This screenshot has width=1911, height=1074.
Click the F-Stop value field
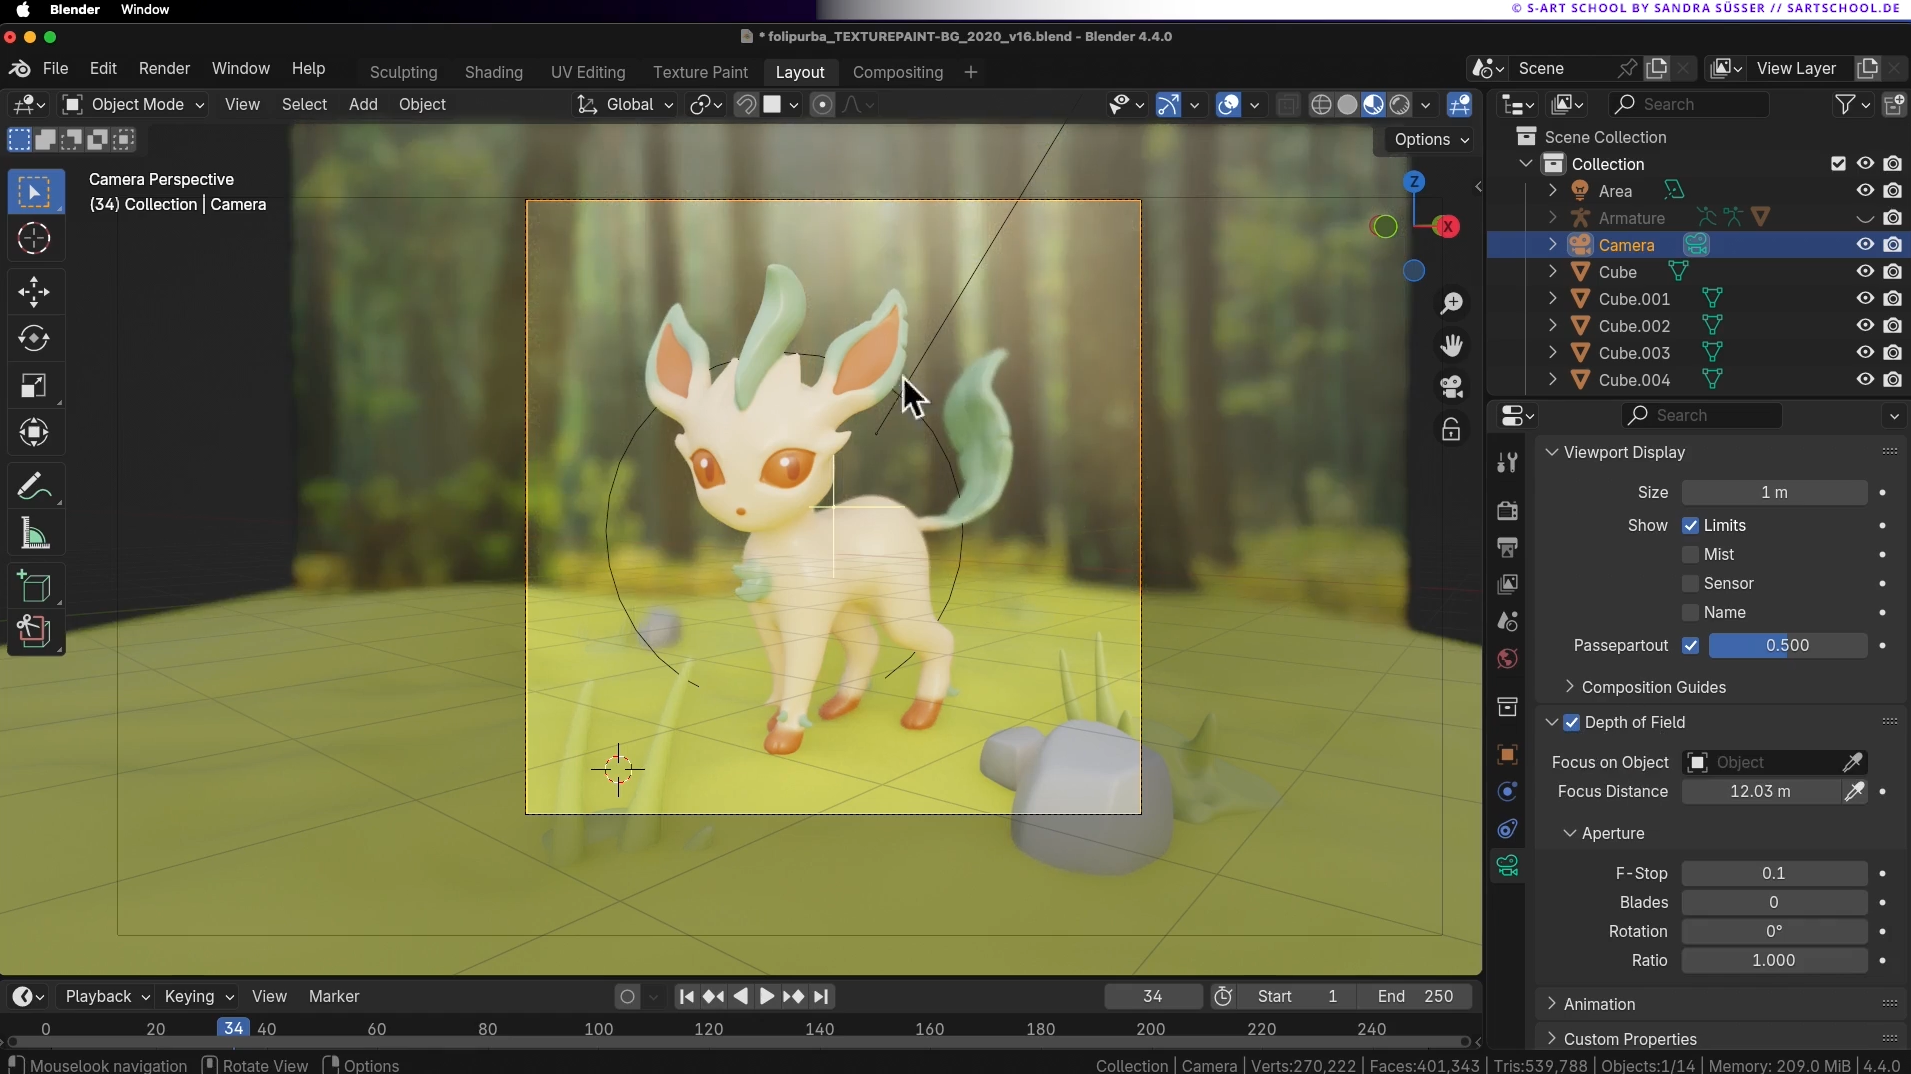click(1774, 873)
